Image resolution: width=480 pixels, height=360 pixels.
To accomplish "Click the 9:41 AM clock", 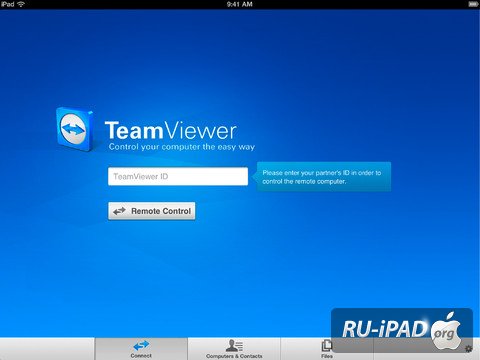I will 240,4.
